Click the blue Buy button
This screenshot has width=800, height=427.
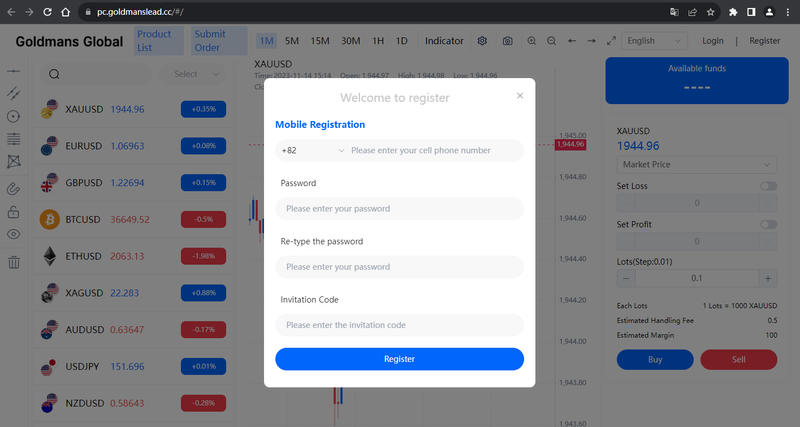pos(655,360)
